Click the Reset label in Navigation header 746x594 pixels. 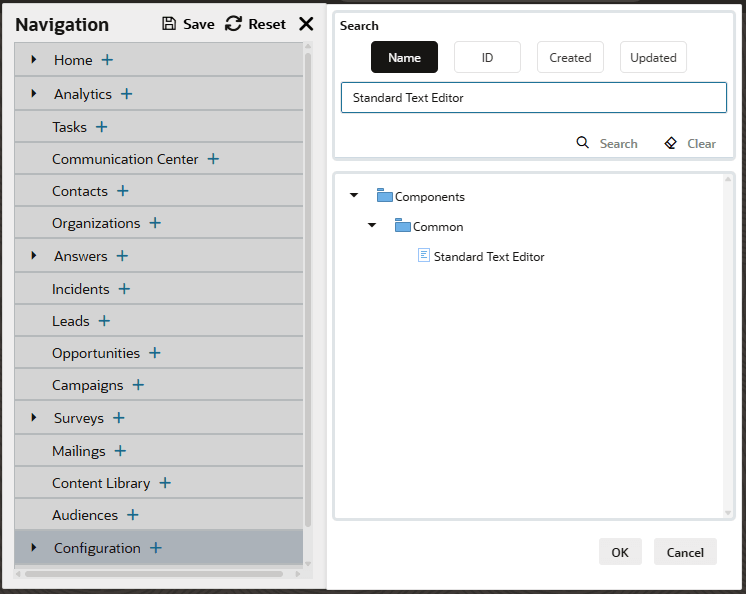pyautogui.click(x=267, y=24)
